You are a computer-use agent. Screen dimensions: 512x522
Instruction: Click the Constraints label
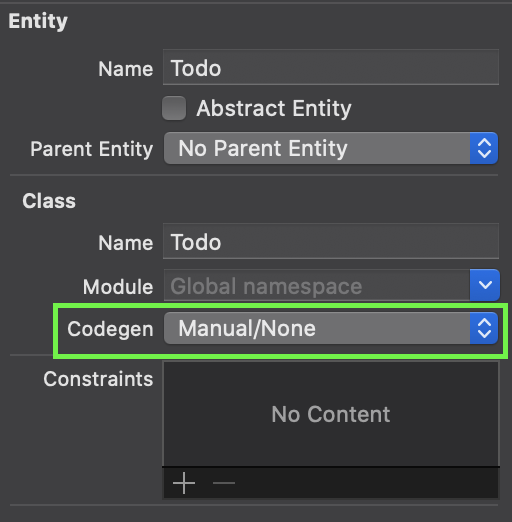click(98, 379)
